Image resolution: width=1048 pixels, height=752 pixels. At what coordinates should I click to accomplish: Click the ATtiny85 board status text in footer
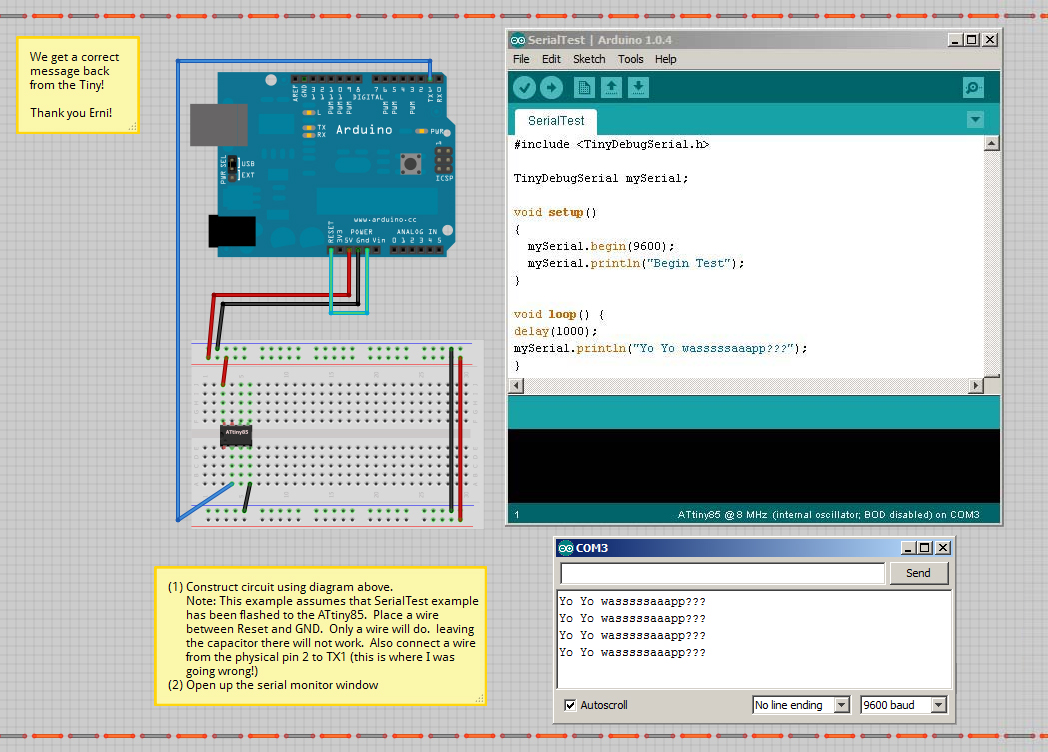point(828,515)
